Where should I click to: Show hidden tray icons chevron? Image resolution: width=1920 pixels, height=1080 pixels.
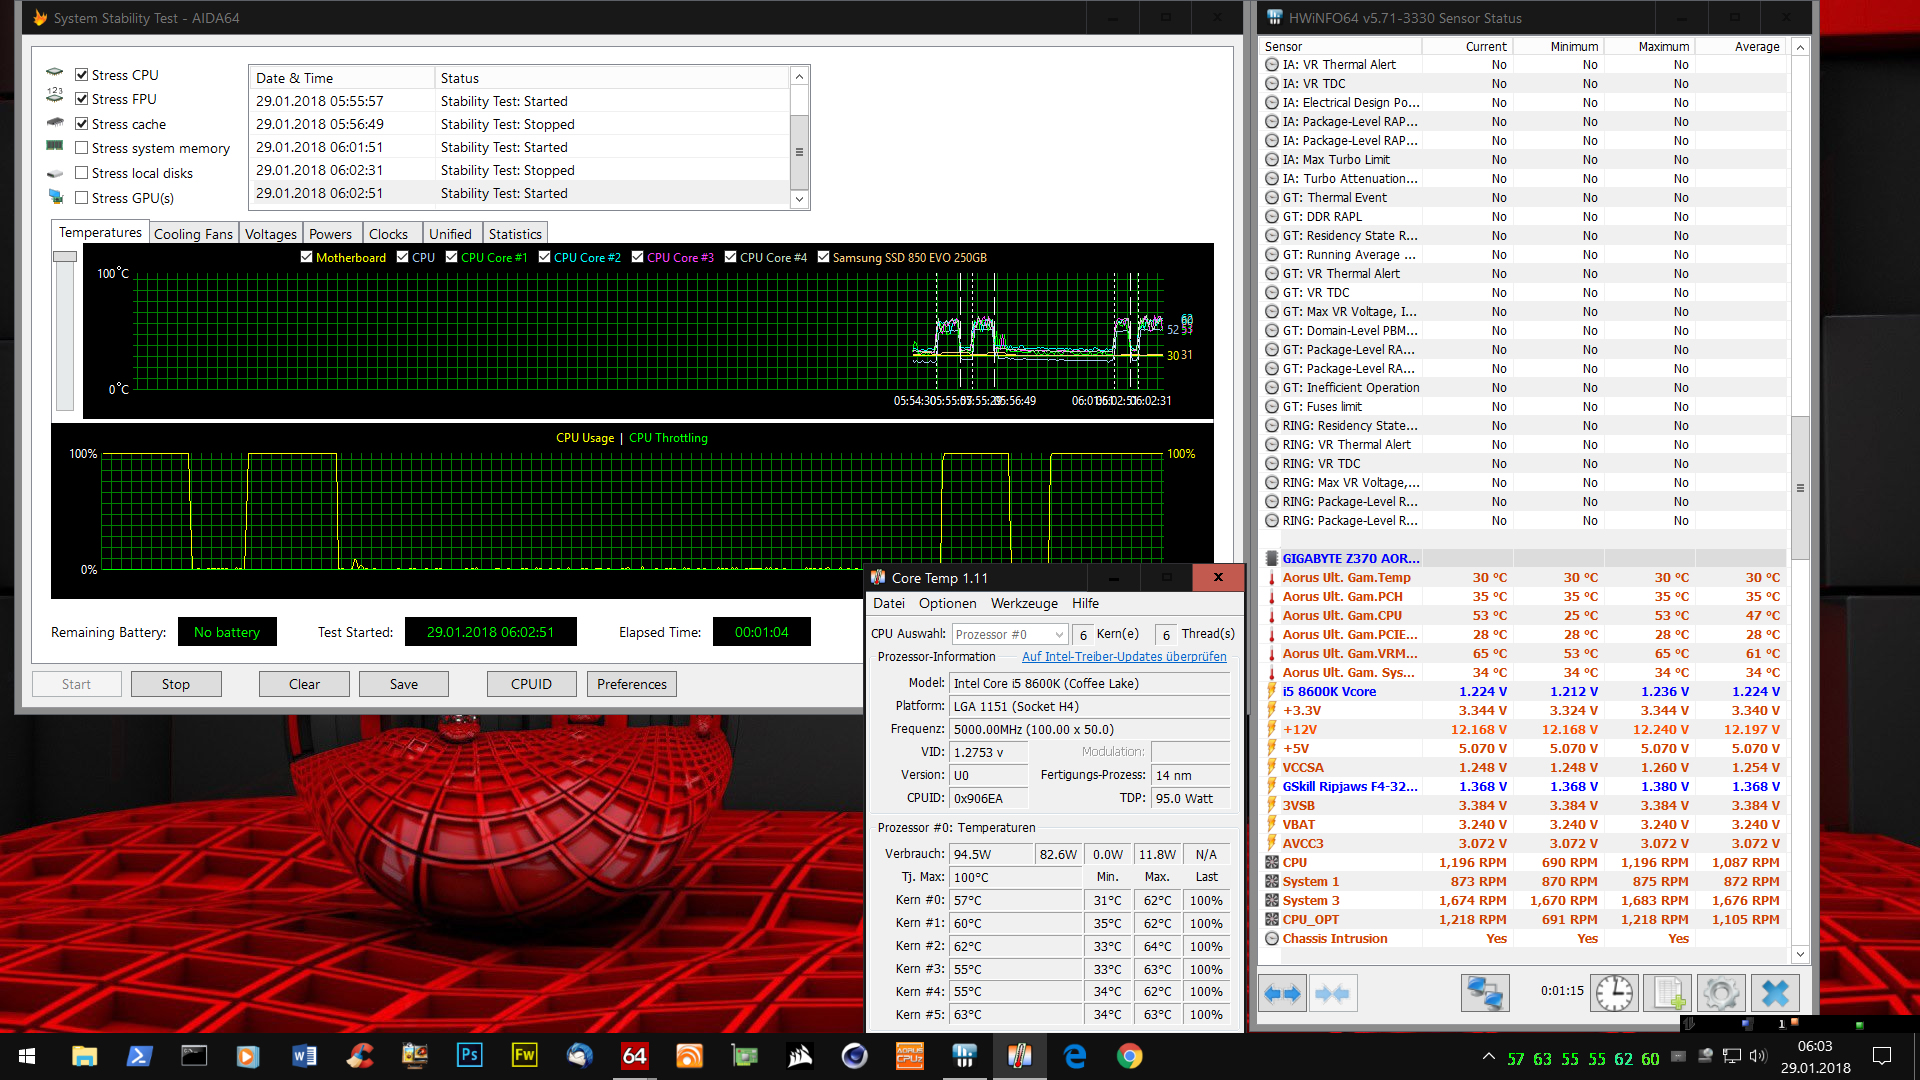coord(1489,1056)
